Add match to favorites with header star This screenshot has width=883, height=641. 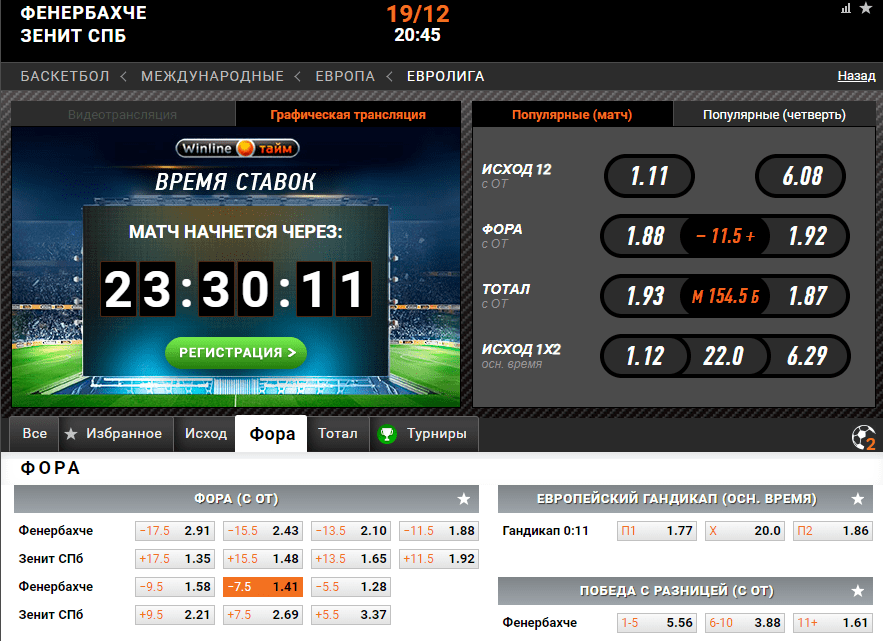coord(866,8)
